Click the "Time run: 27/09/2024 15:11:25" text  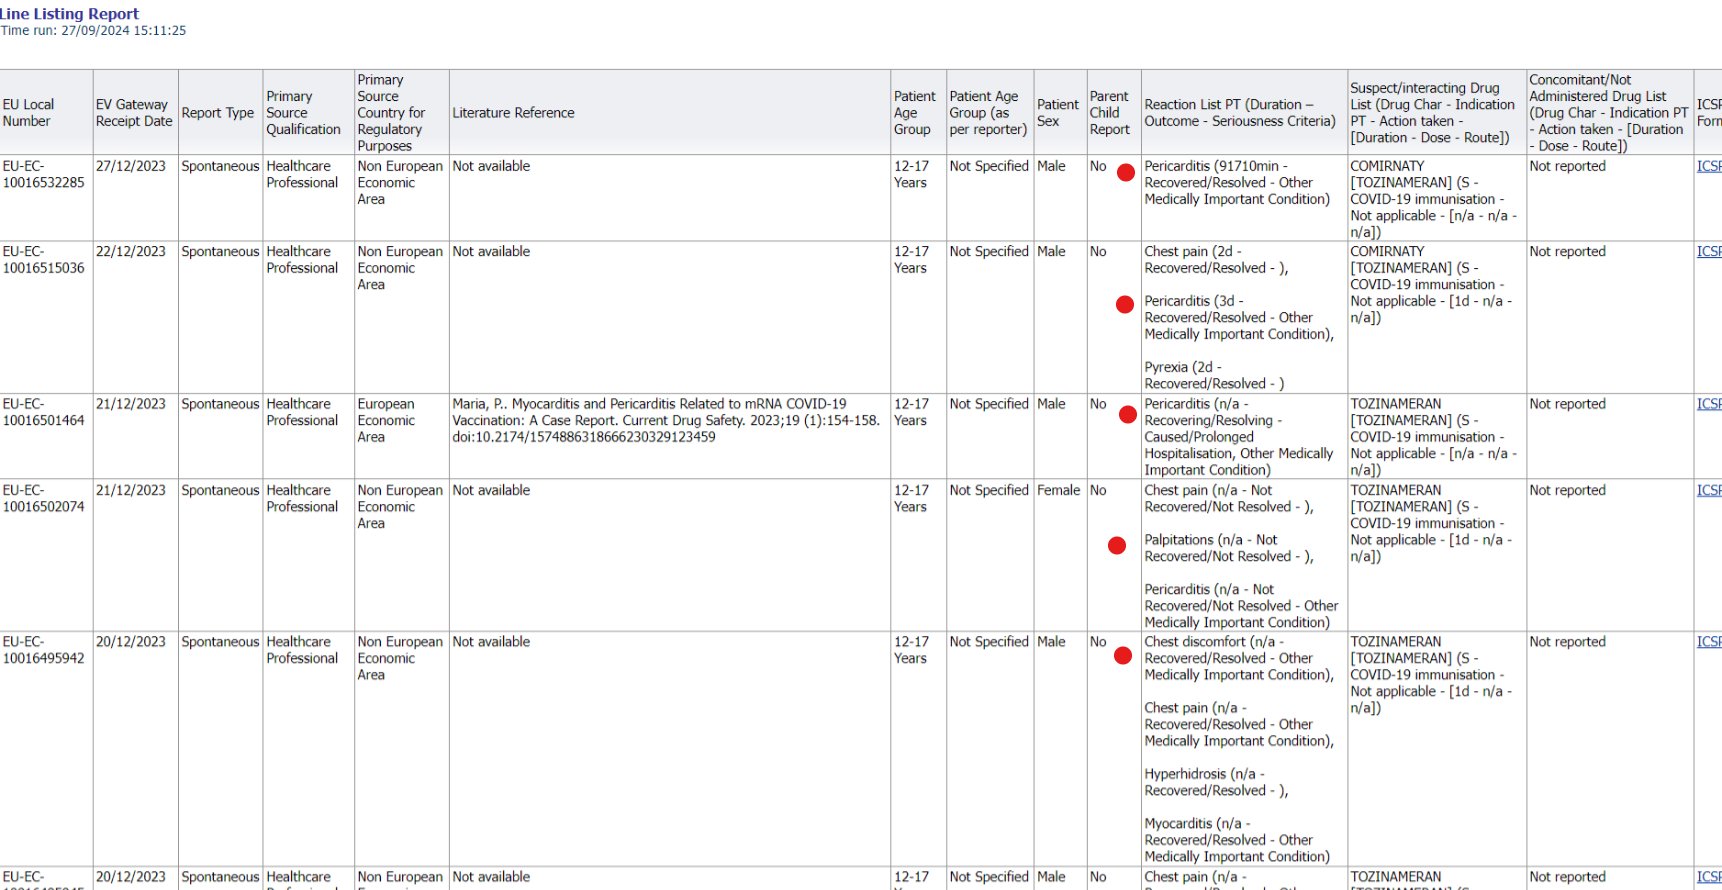[93, 31]
